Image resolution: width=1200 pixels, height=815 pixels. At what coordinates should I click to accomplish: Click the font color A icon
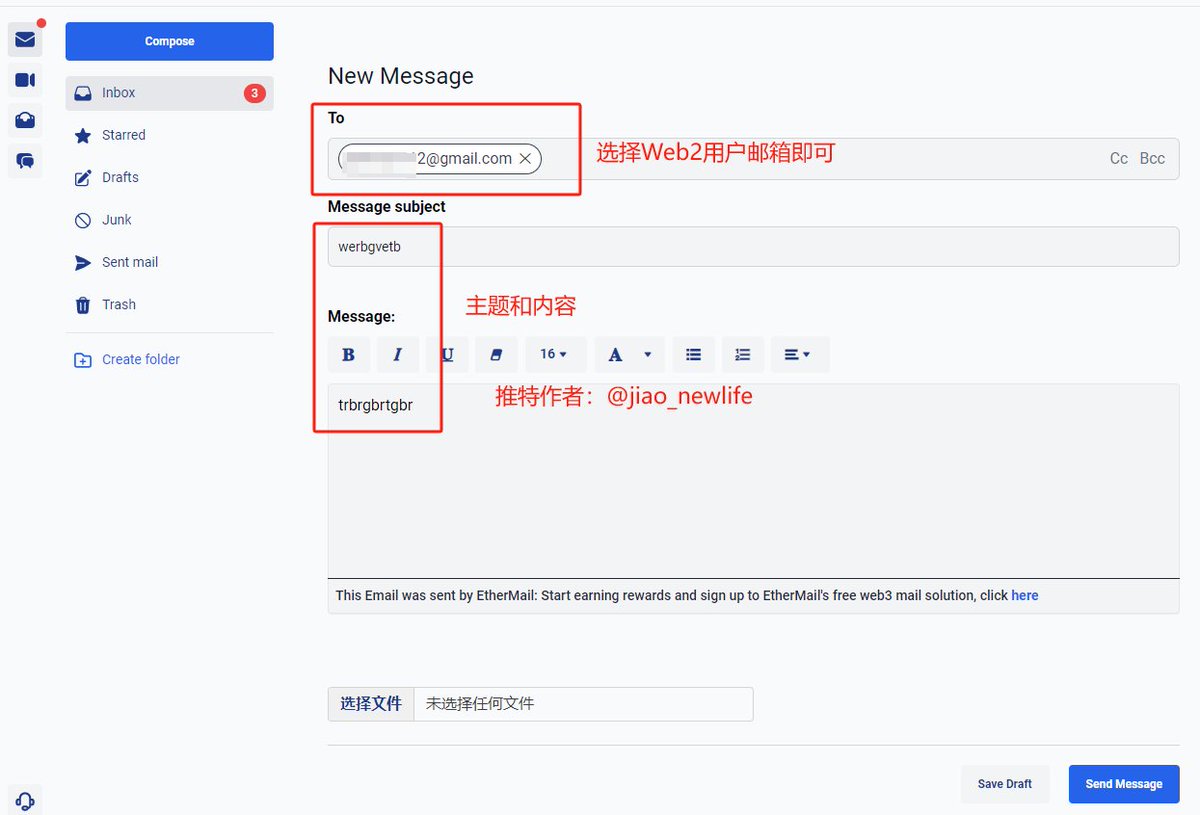(615, 354)
